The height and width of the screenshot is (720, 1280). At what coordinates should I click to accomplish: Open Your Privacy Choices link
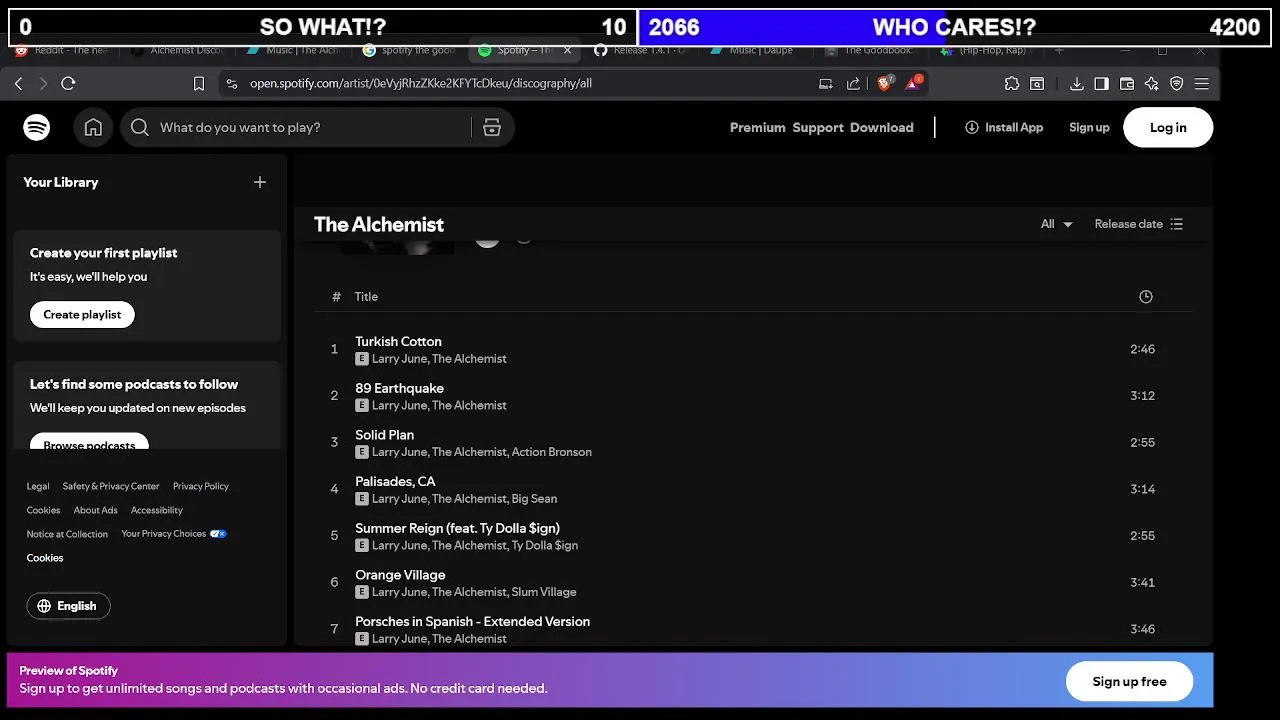click(174, 534)
